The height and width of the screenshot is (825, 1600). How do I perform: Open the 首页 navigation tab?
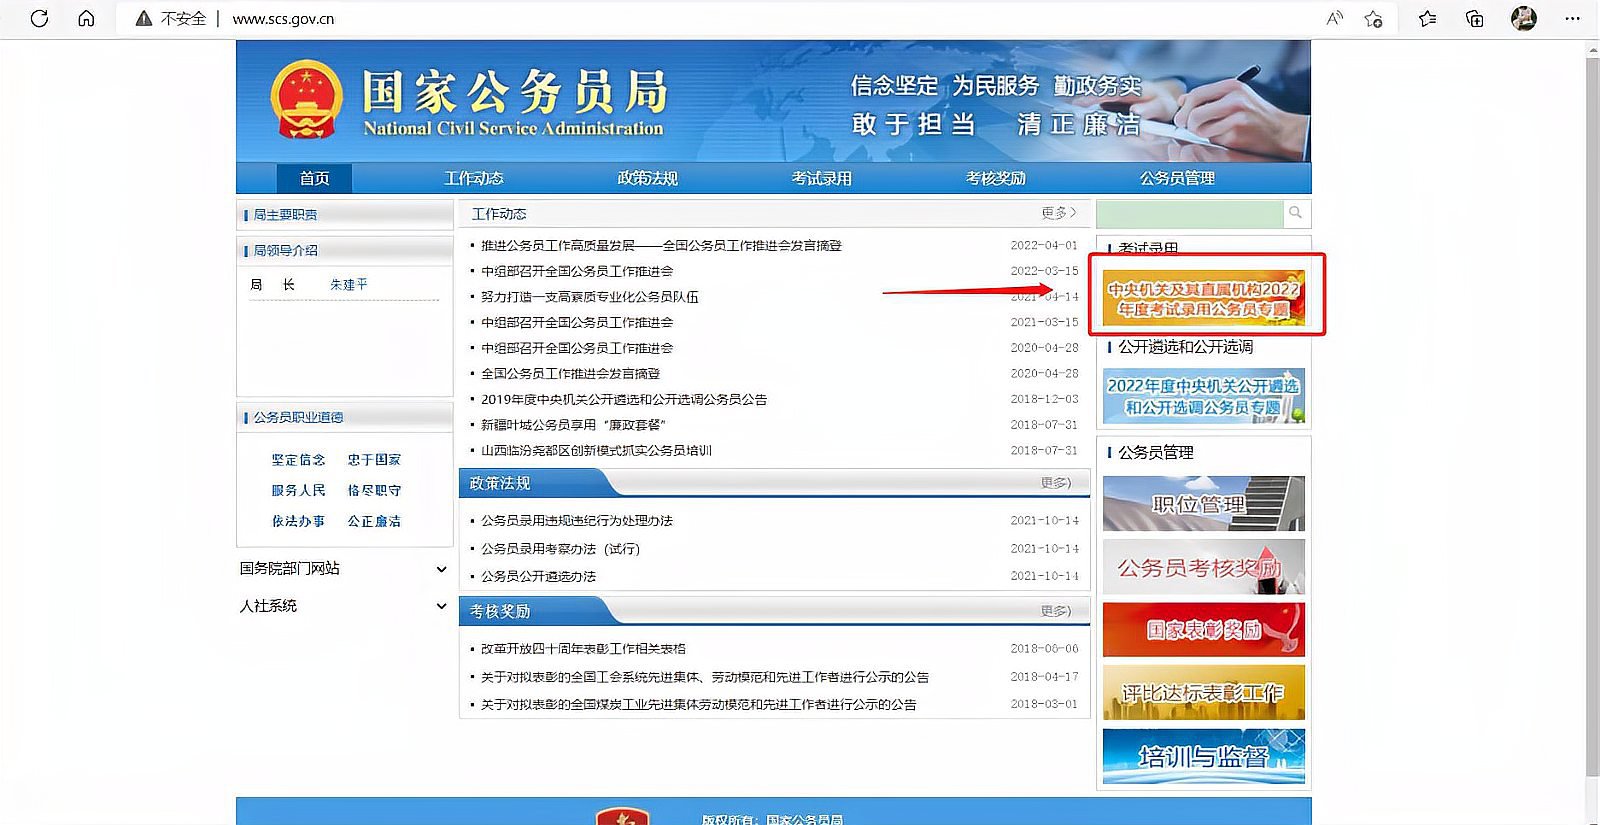(x=314, y=178)
